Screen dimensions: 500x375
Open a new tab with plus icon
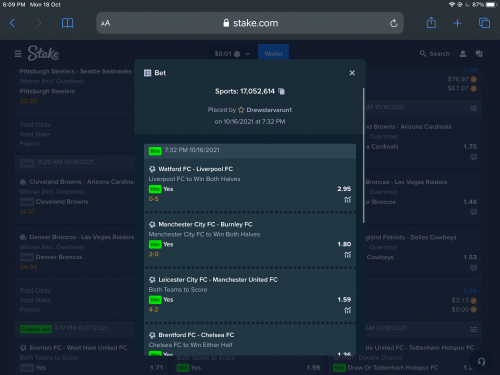[x=458, y=23]
